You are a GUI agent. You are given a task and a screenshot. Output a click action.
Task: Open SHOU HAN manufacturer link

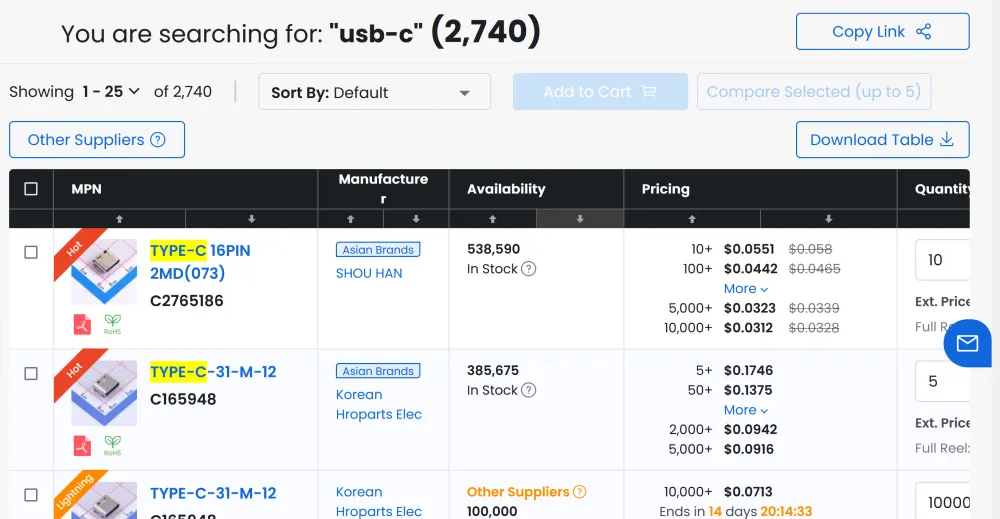click(369, 273)
